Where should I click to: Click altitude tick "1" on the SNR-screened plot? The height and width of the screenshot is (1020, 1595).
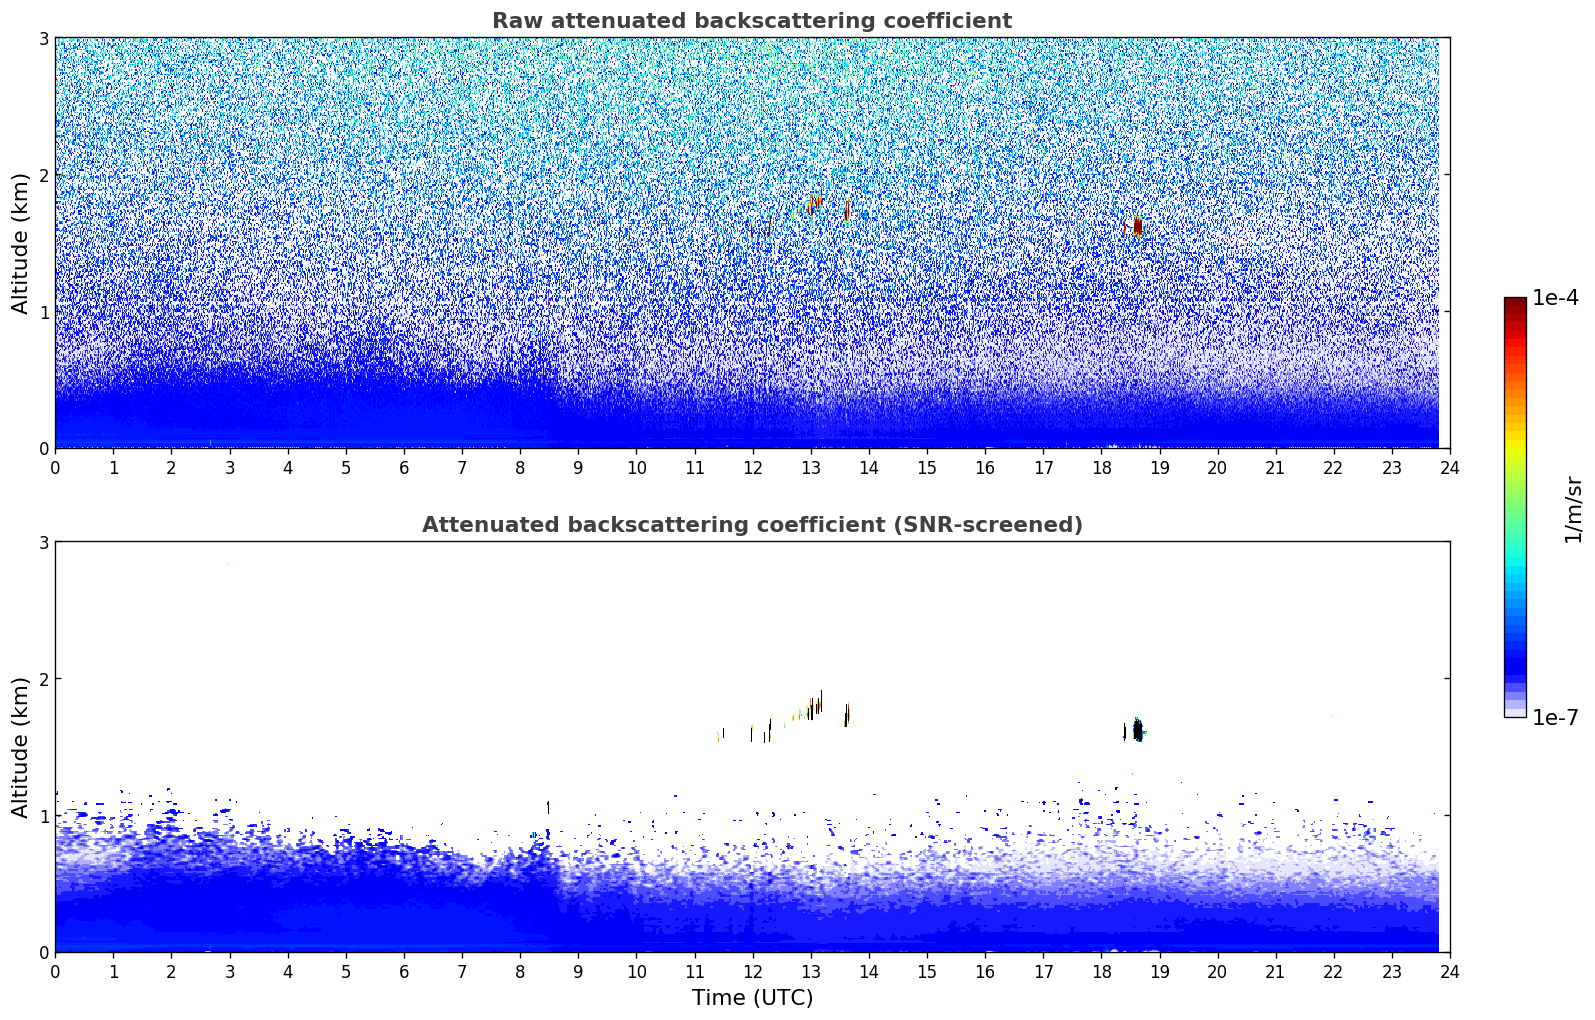pos(43,816)
